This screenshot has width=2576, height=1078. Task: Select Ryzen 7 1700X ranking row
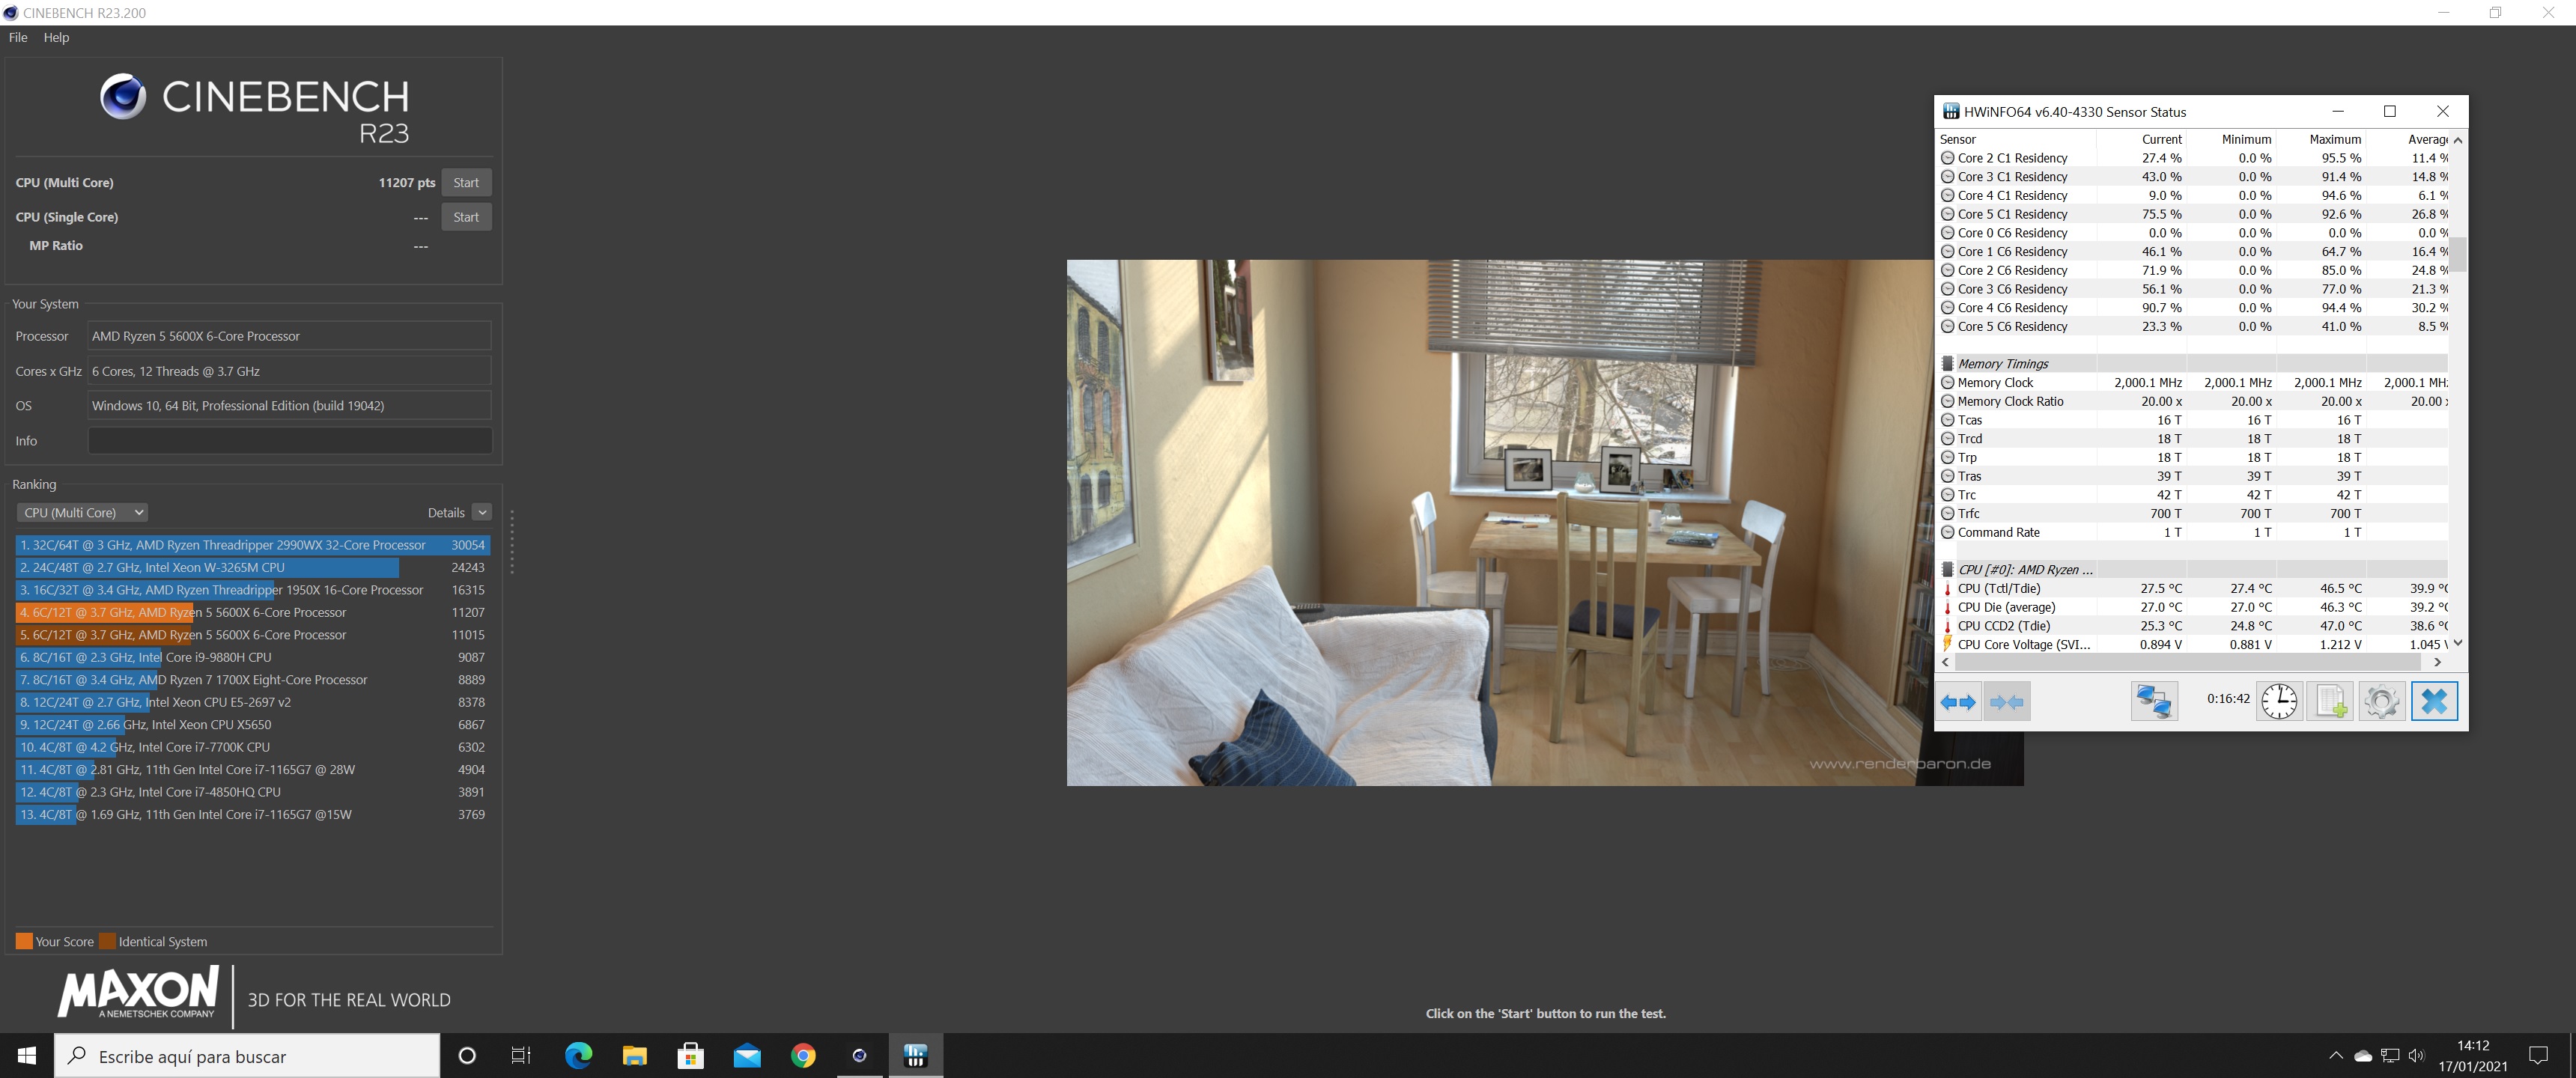click(253, 680)
